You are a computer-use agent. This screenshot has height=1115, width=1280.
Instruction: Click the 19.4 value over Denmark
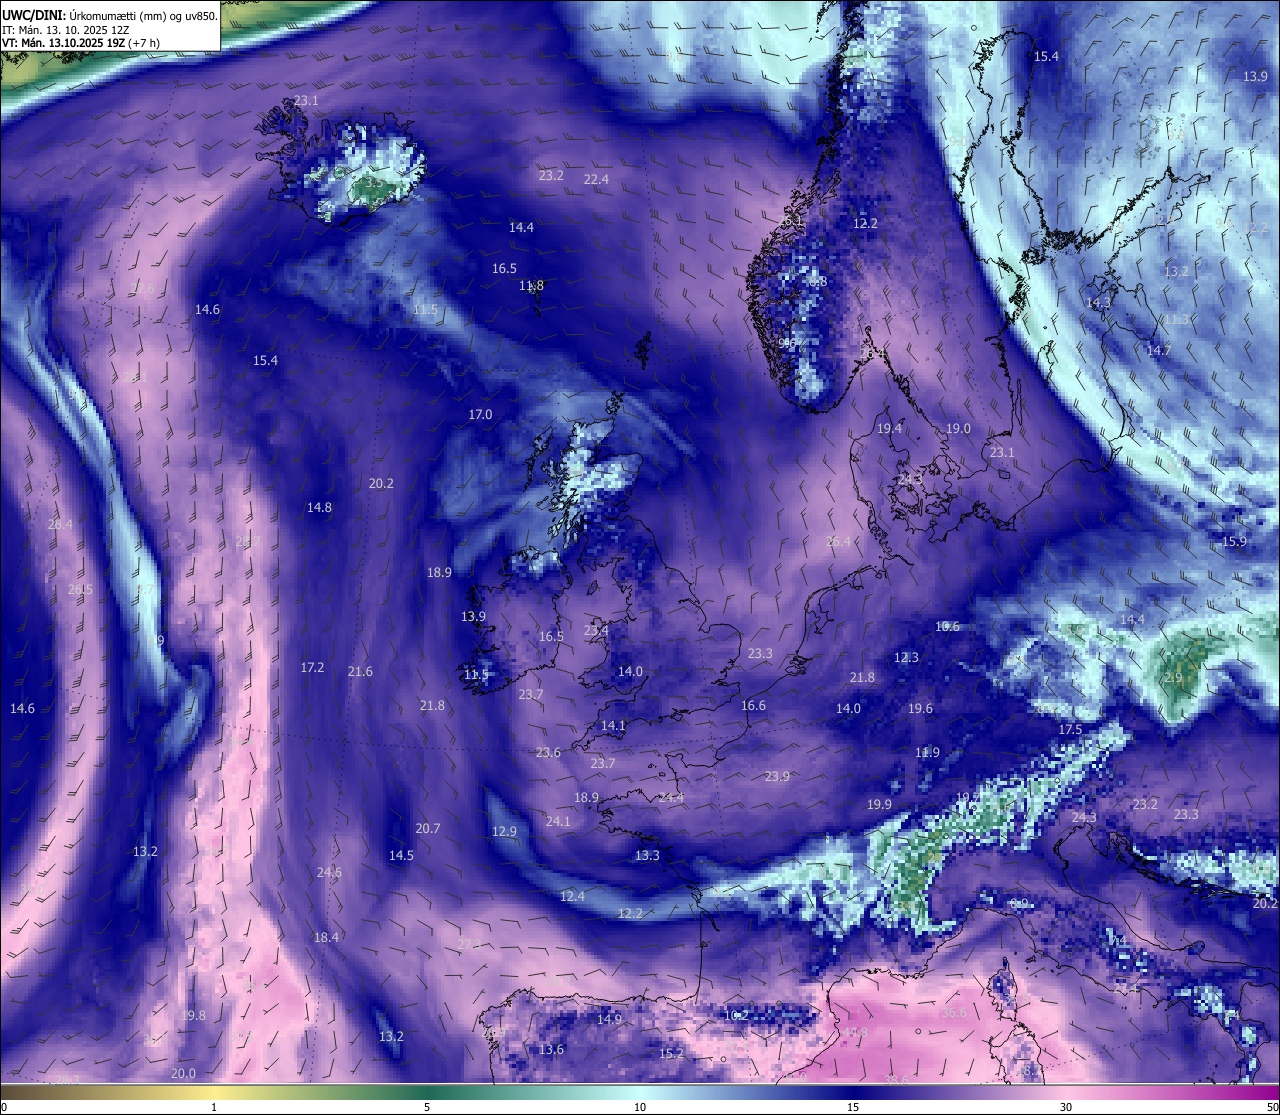(x=889, y=428)
